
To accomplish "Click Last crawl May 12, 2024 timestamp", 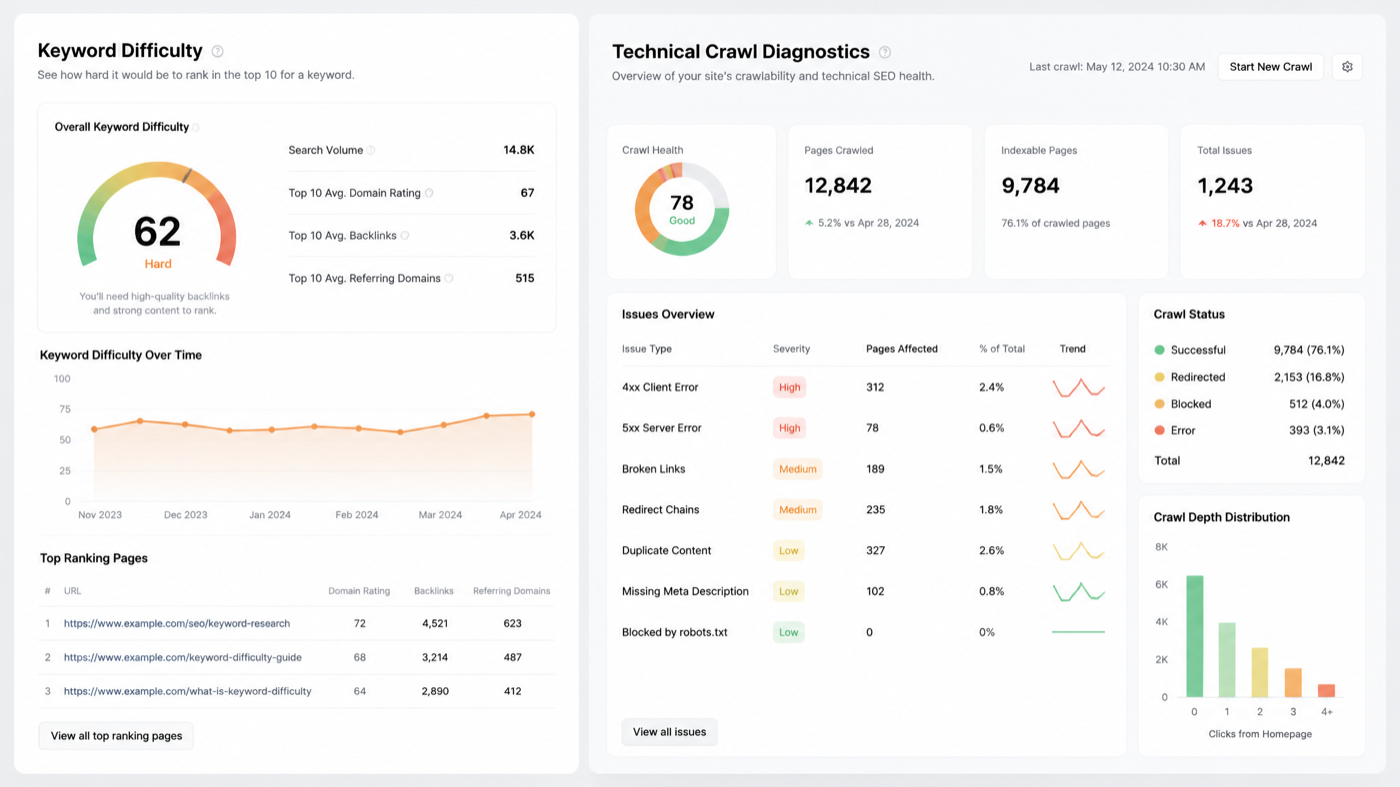I will coord(1117,67).
